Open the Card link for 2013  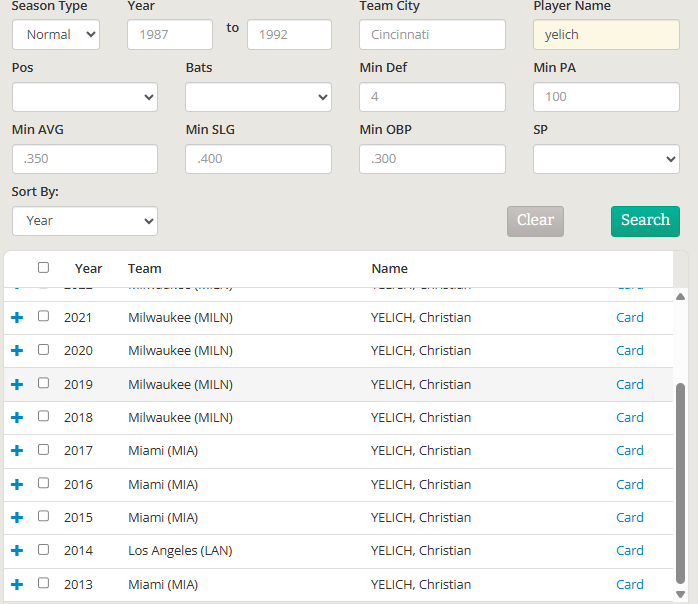click(x=629, y=584)
